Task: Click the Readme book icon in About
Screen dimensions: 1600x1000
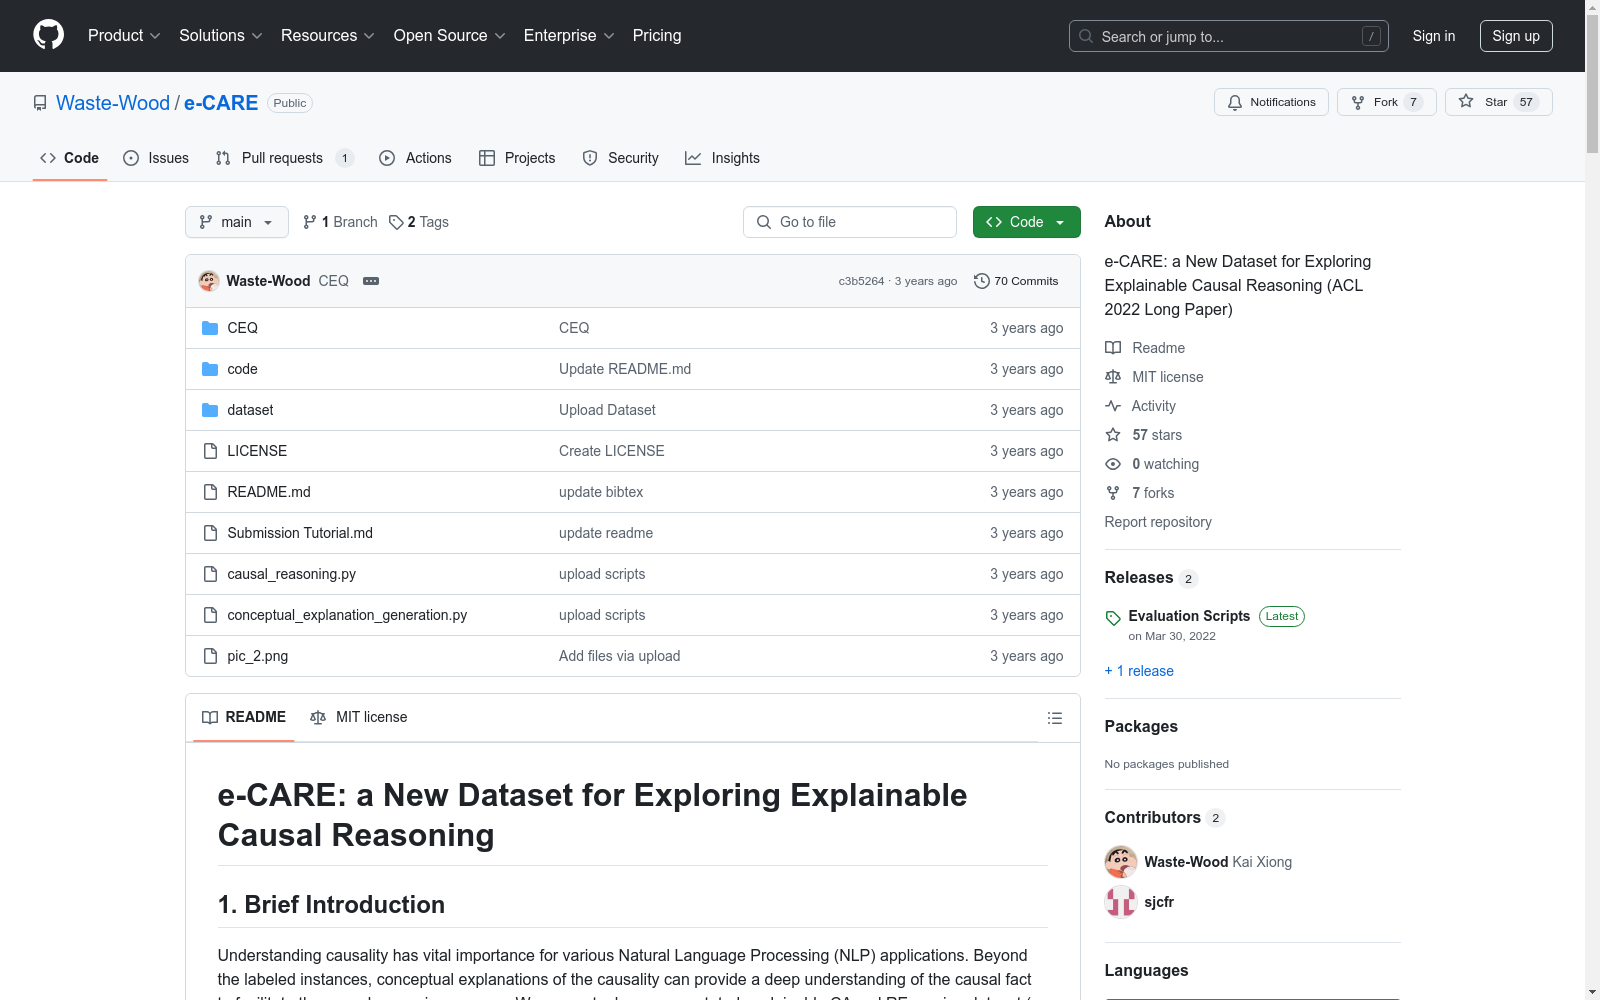Action: click(1113, 348)
